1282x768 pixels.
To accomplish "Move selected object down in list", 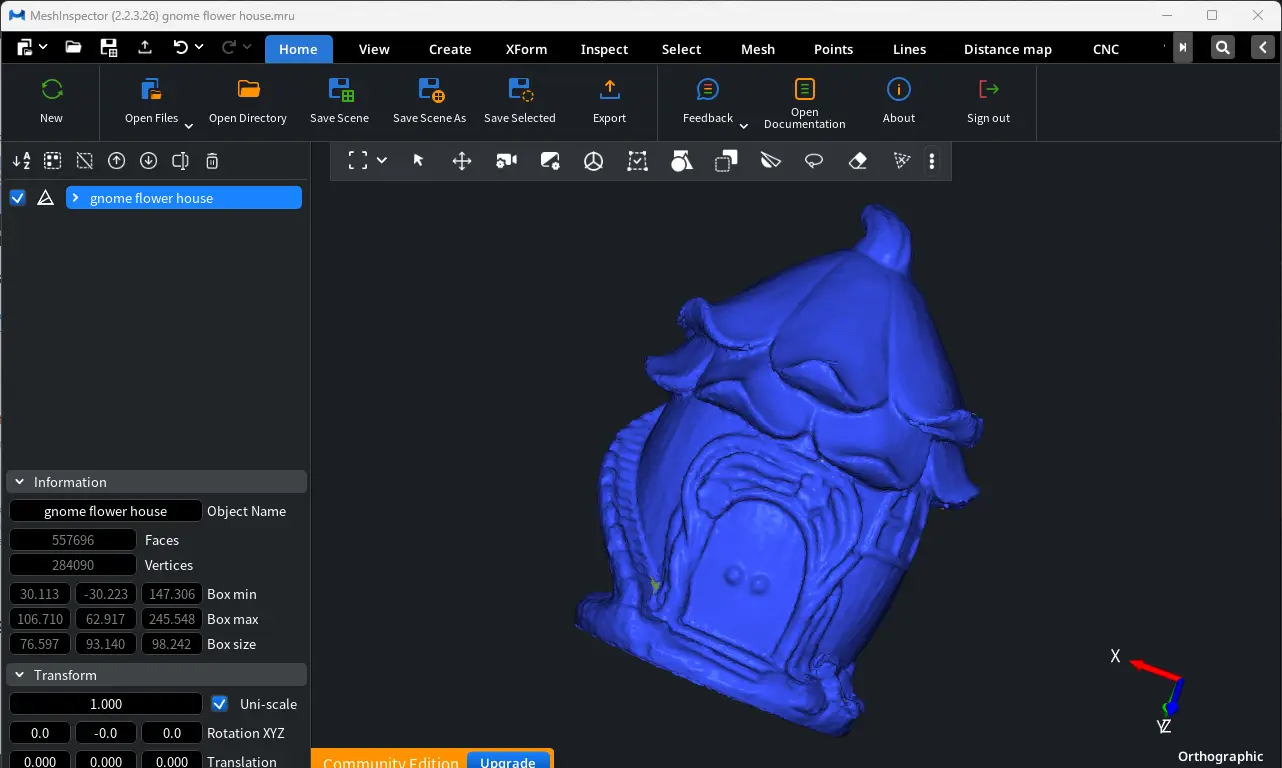I will pyautogui.click(x=149, y=161).
